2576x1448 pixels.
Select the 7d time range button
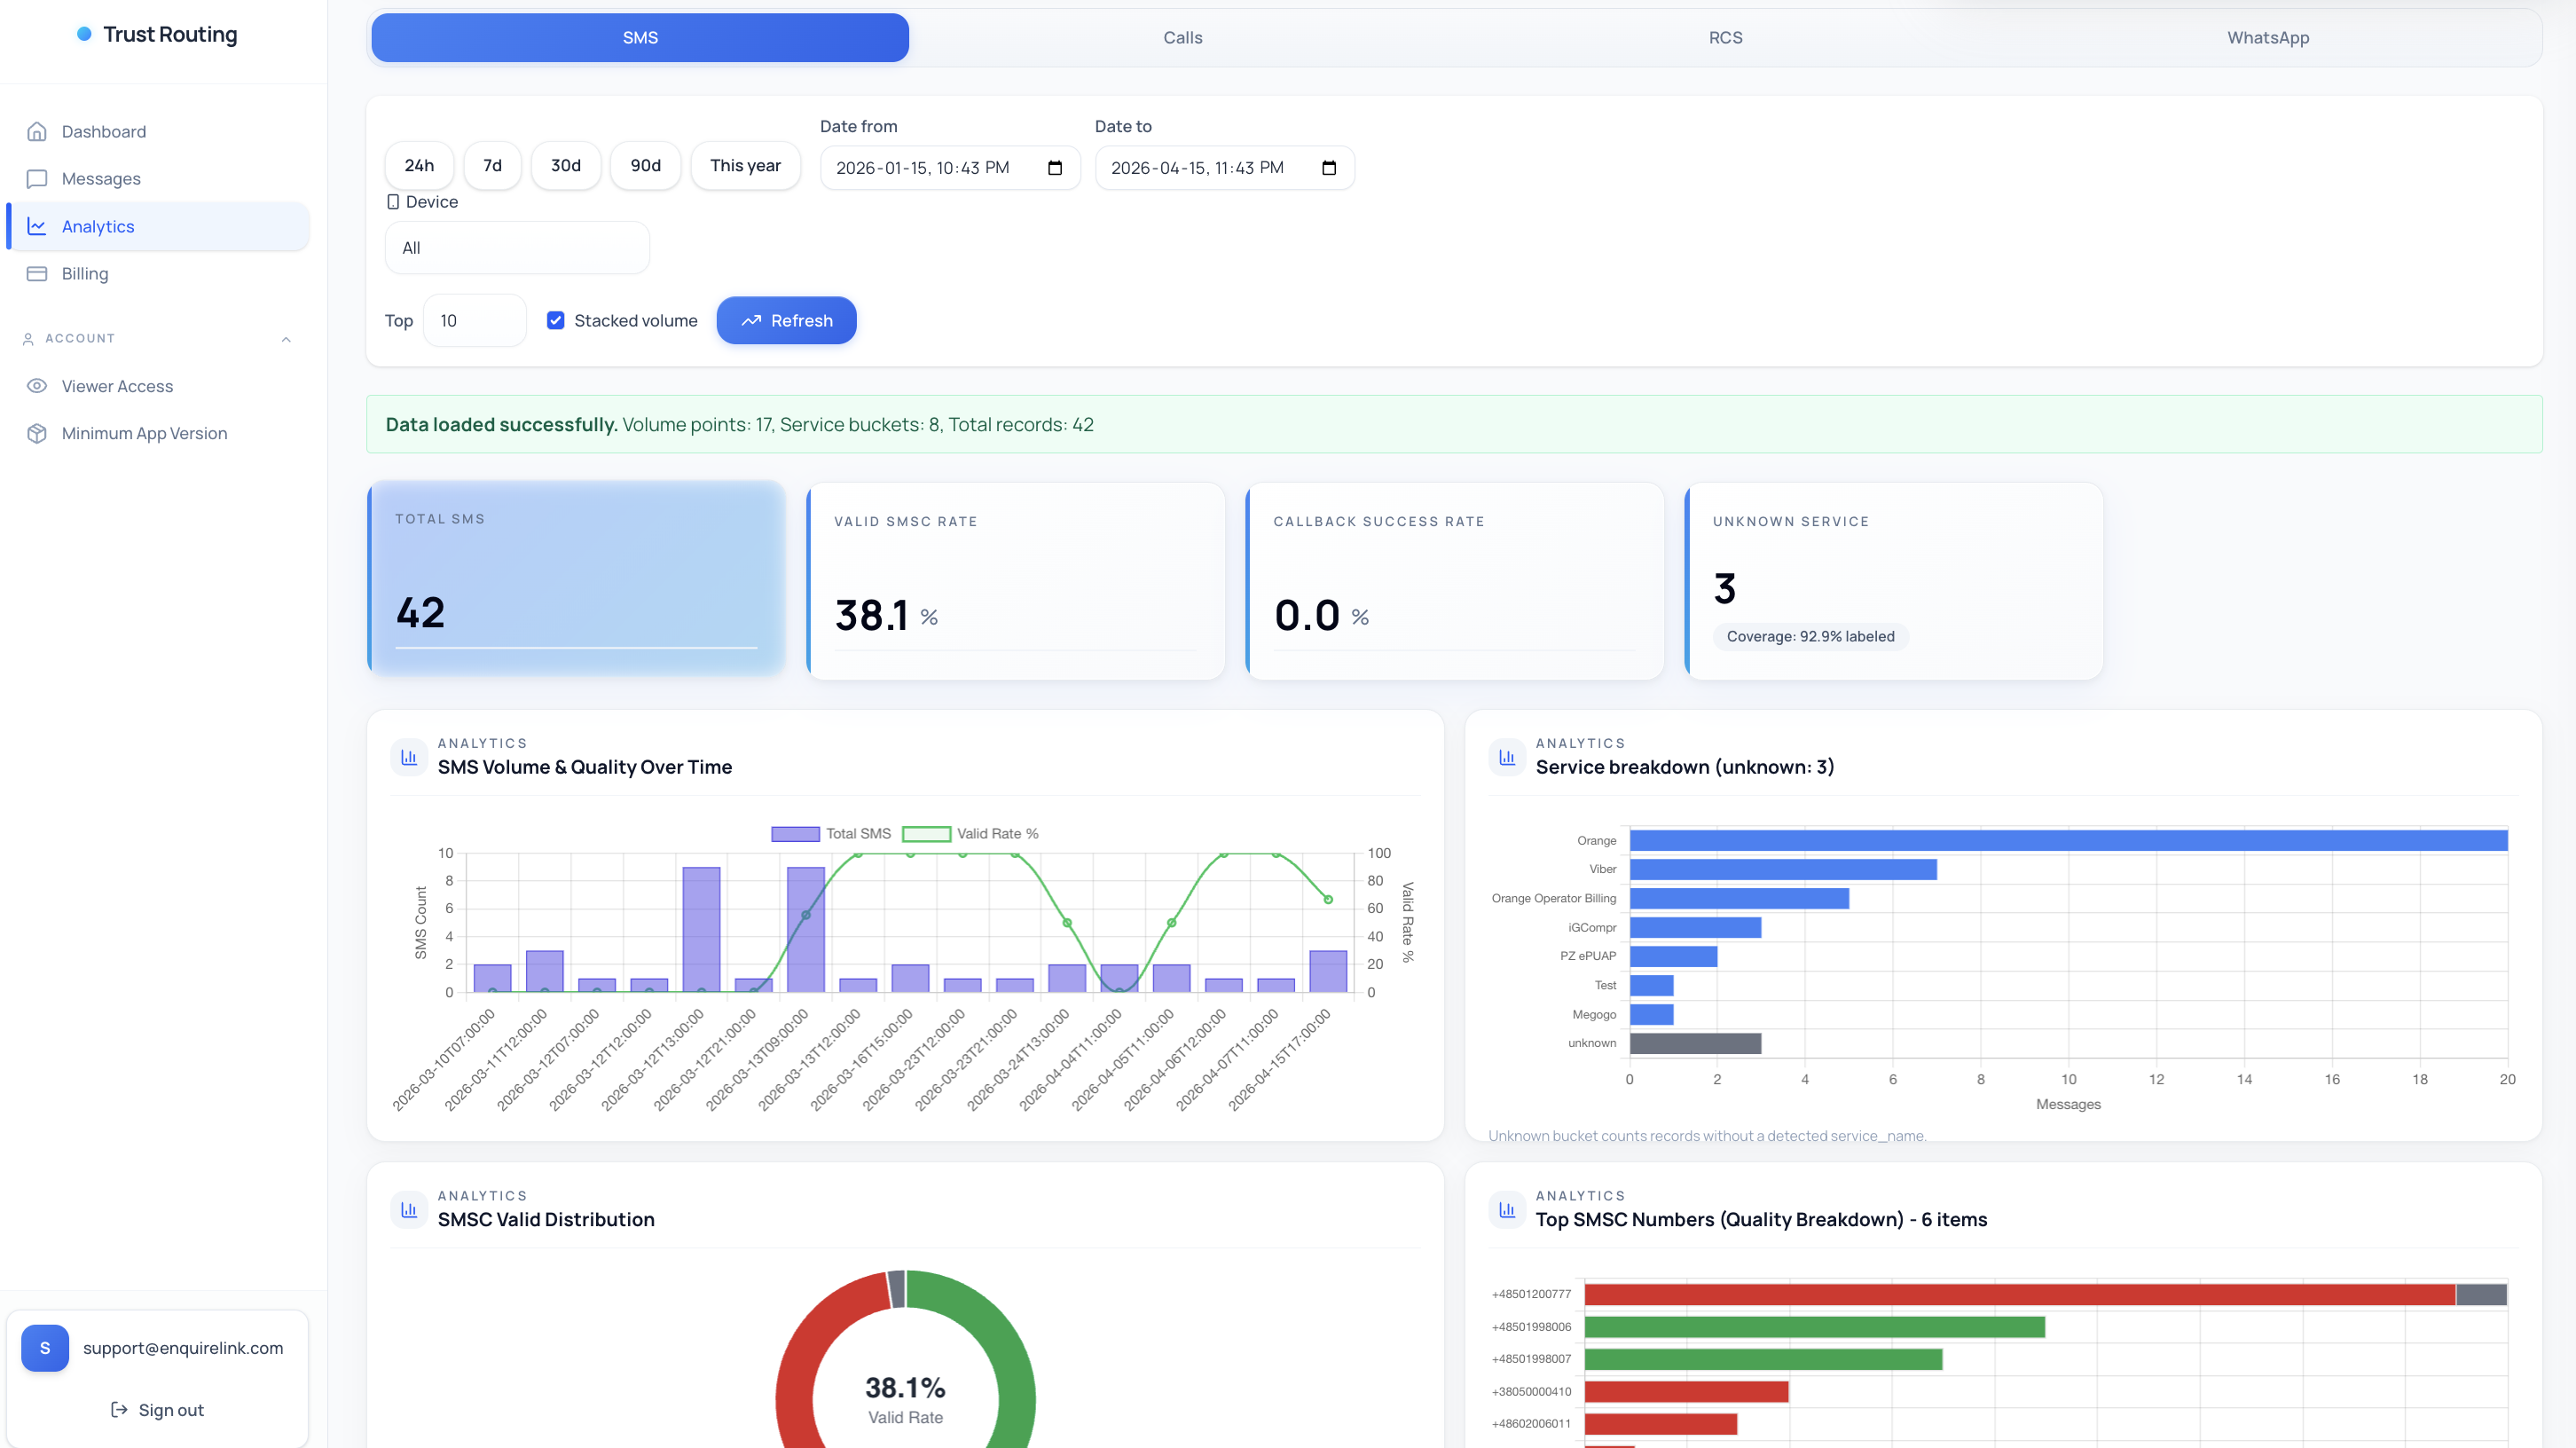(493, 166)
